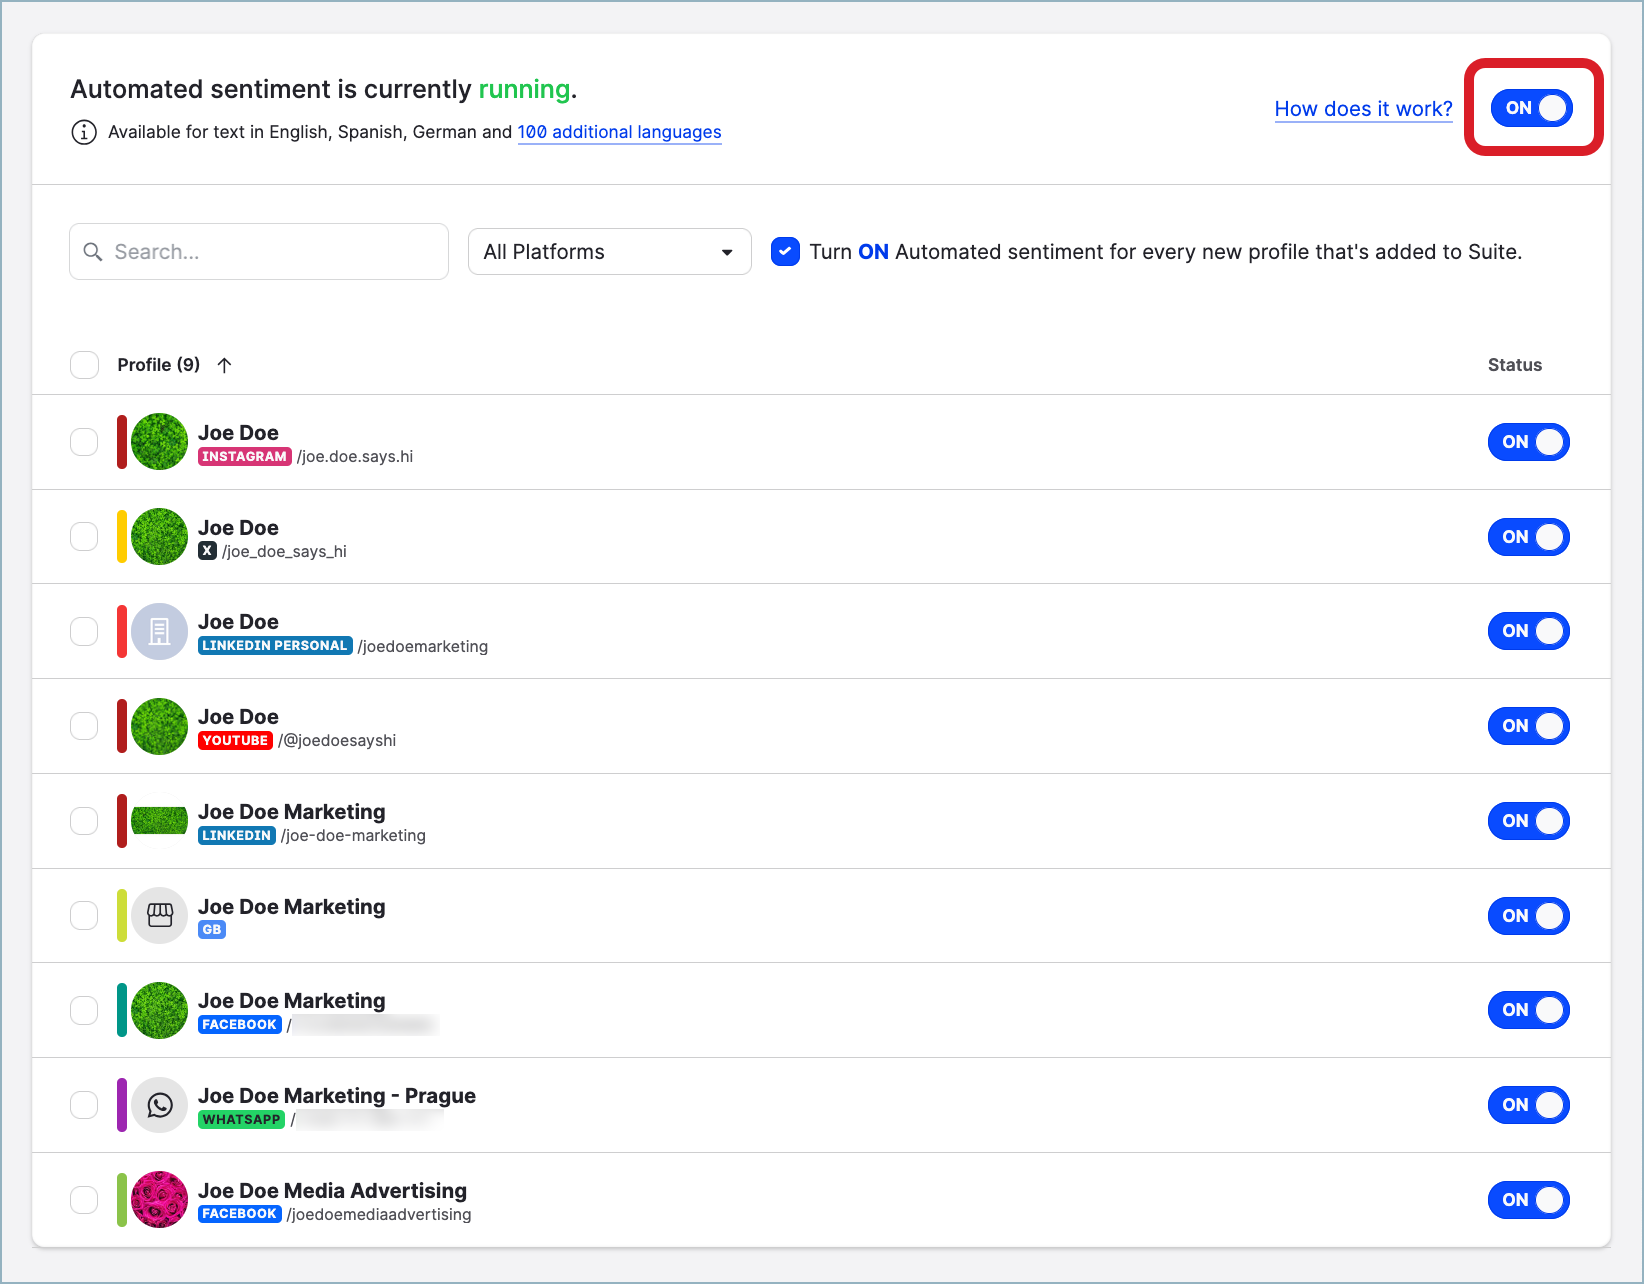
Task: Turn off the main Automated sentiment switch
Action: 1530,108
